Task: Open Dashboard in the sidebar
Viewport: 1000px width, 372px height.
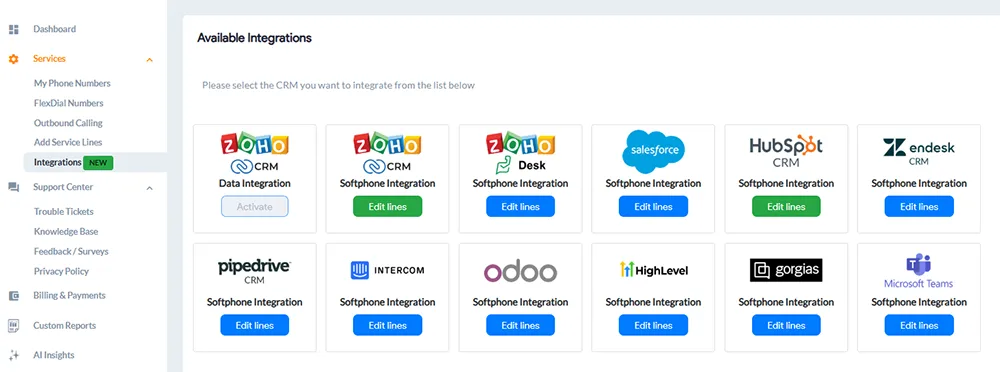Action: tap(54, 29)
